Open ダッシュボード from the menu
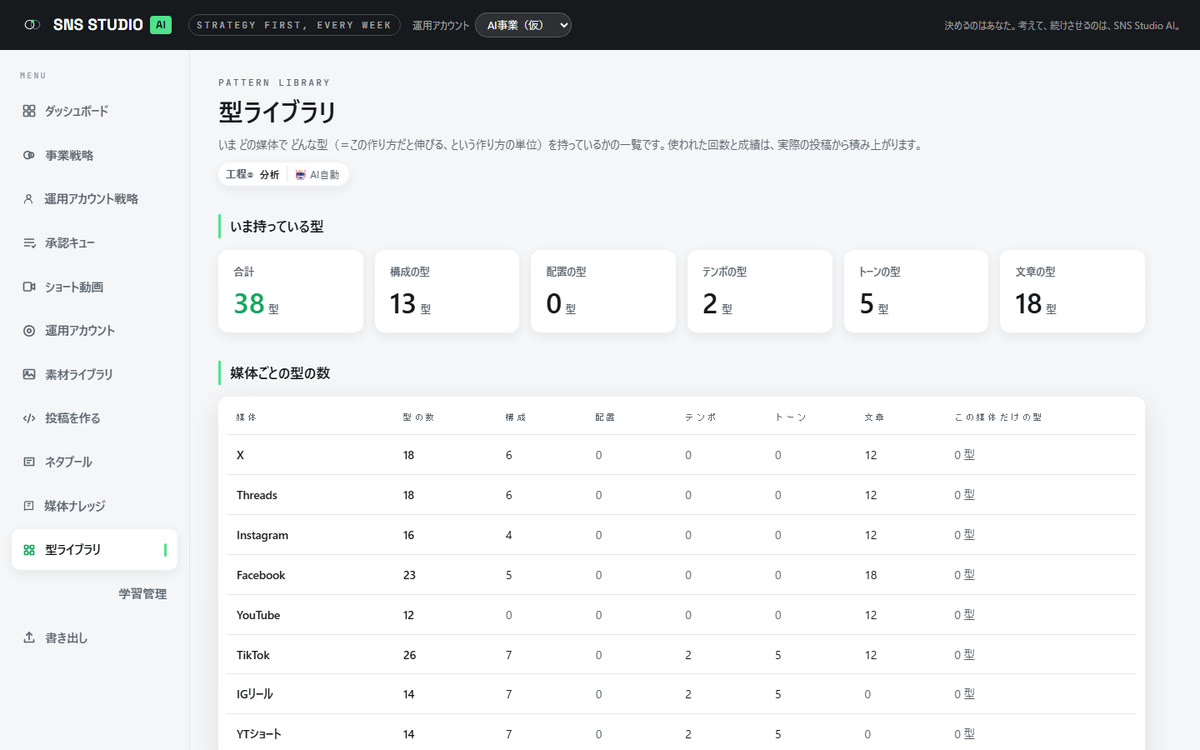 [x=95, y=111]
